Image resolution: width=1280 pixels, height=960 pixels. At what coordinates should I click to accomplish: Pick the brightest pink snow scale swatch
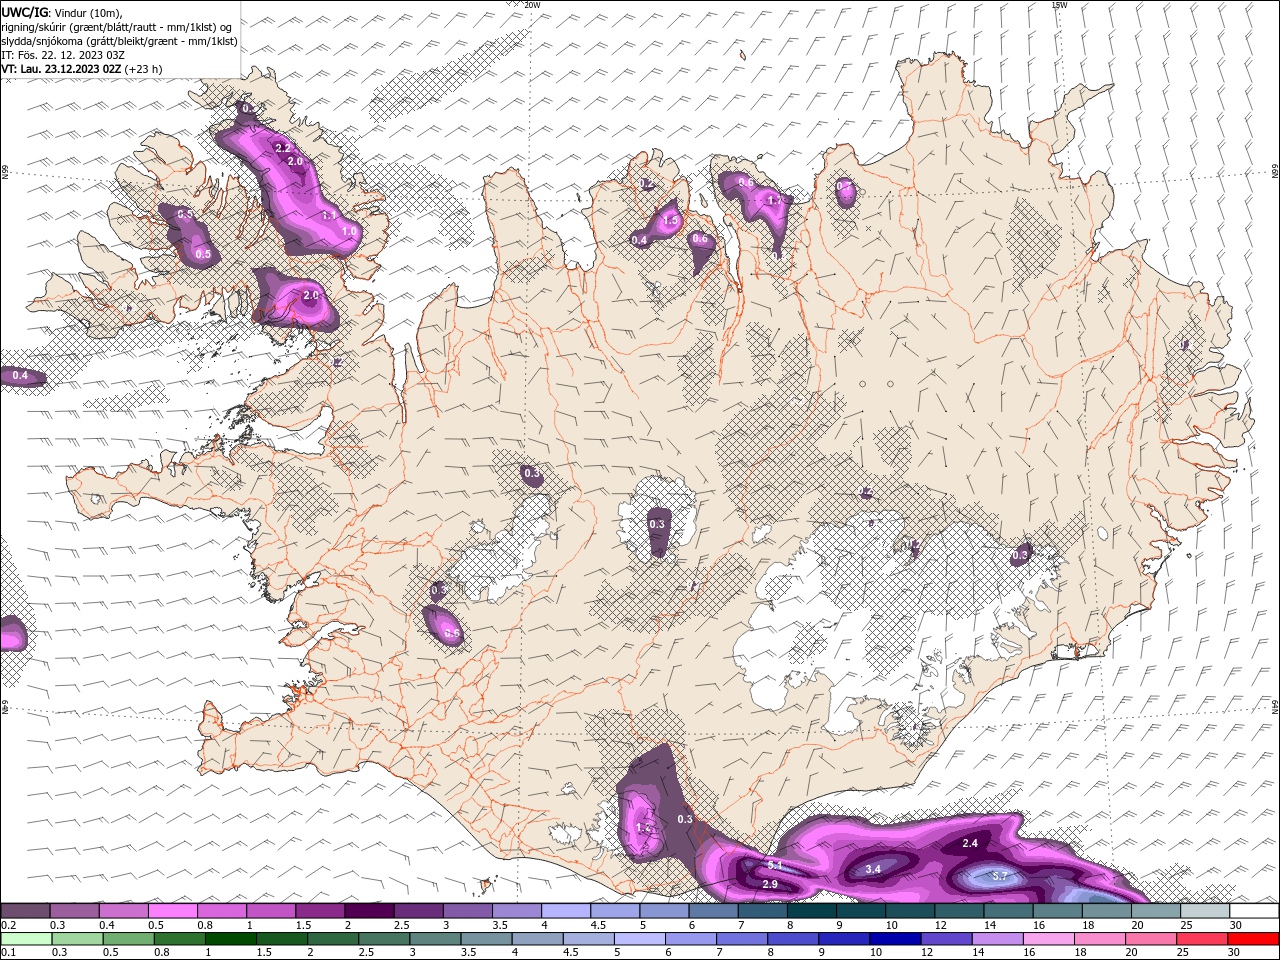(172, 911)
